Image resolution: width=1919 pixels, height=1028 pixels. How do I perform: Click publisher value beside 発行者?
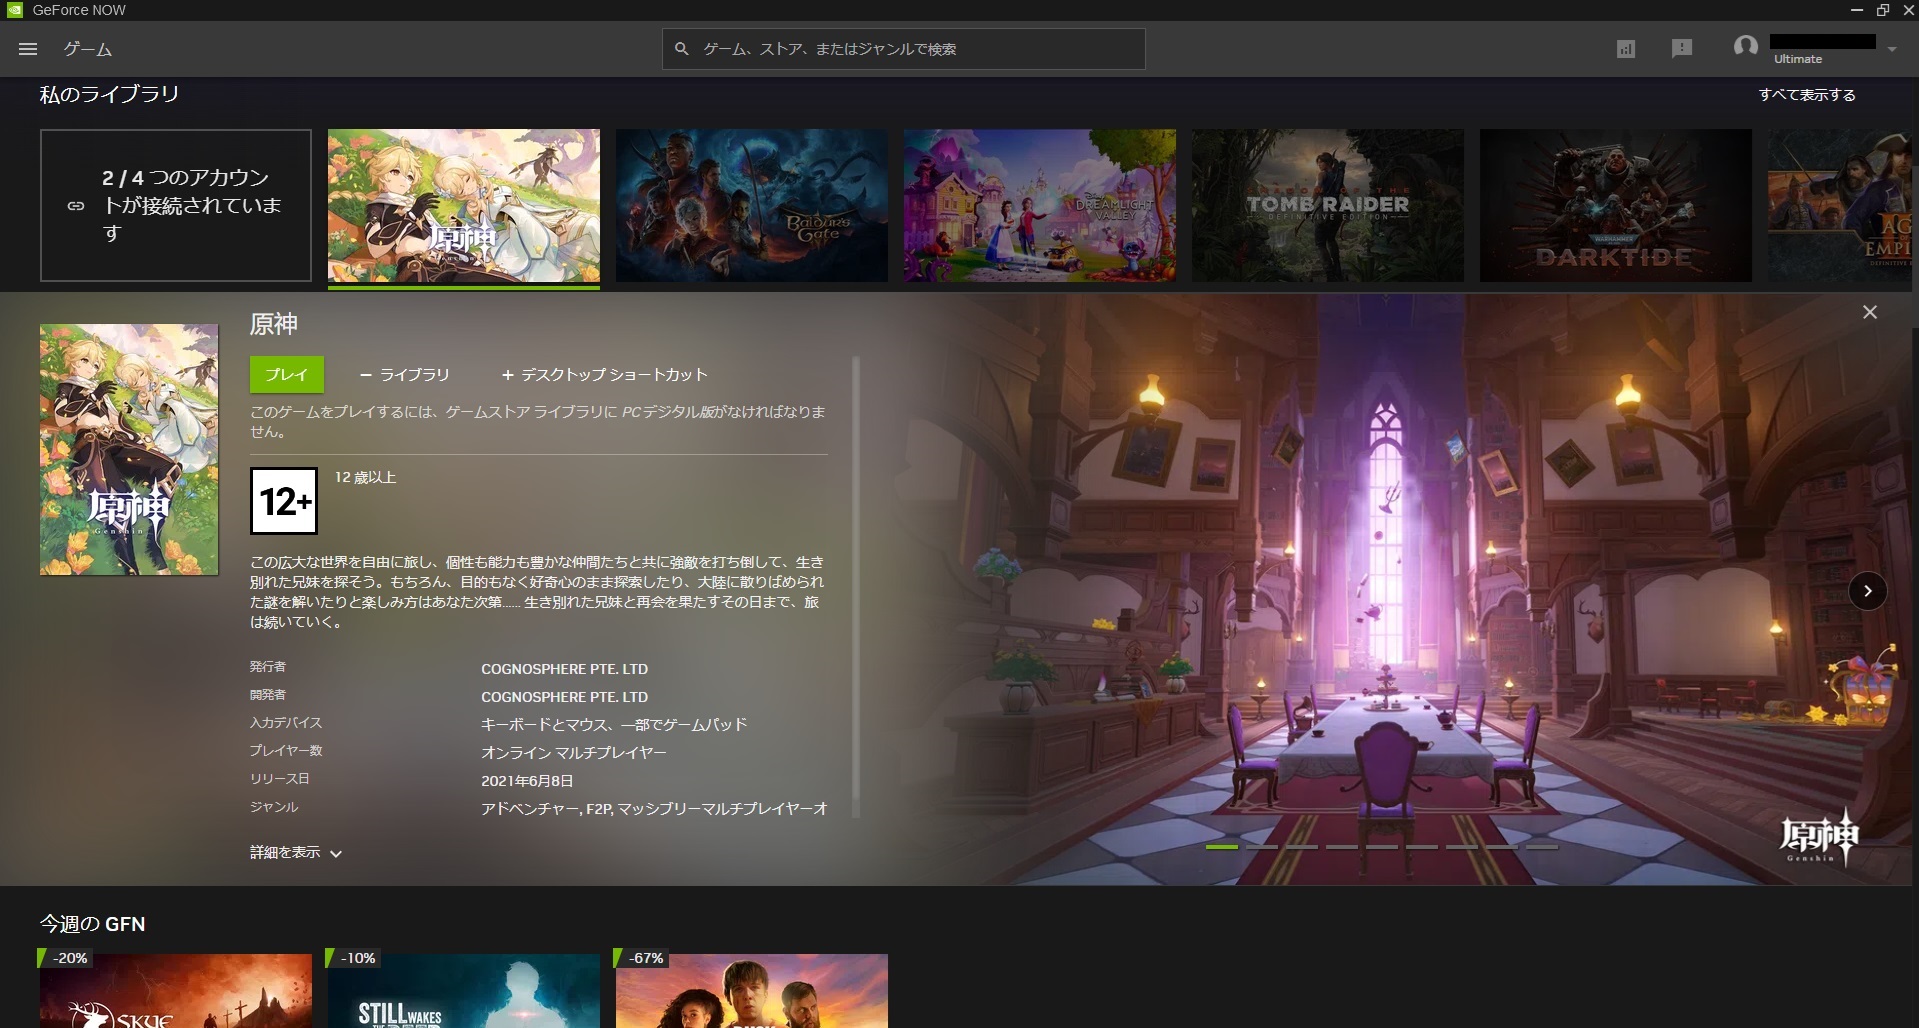coord(565,669)
